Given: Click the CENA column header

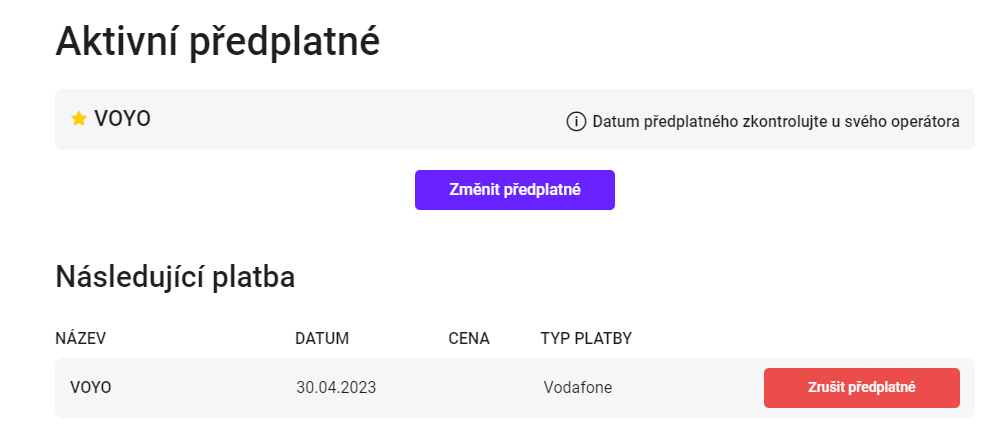Looking at the screenshot, I should (x=469, y=338).
